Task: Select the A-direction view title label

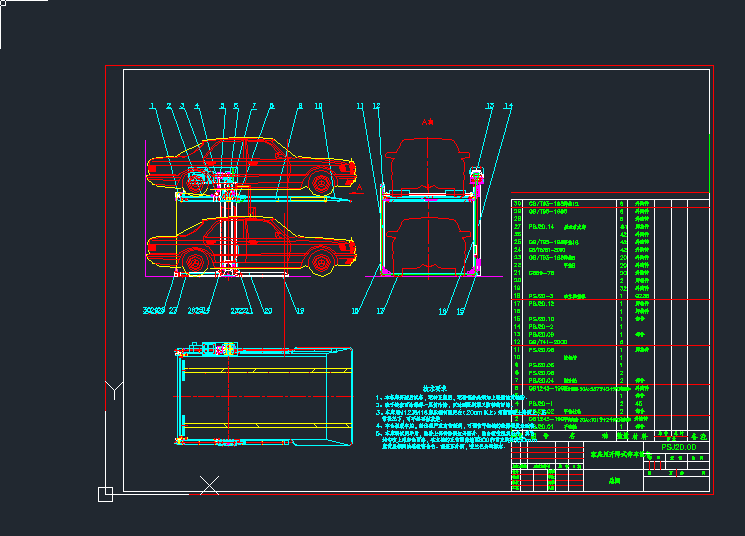Action: pos(427,122)
